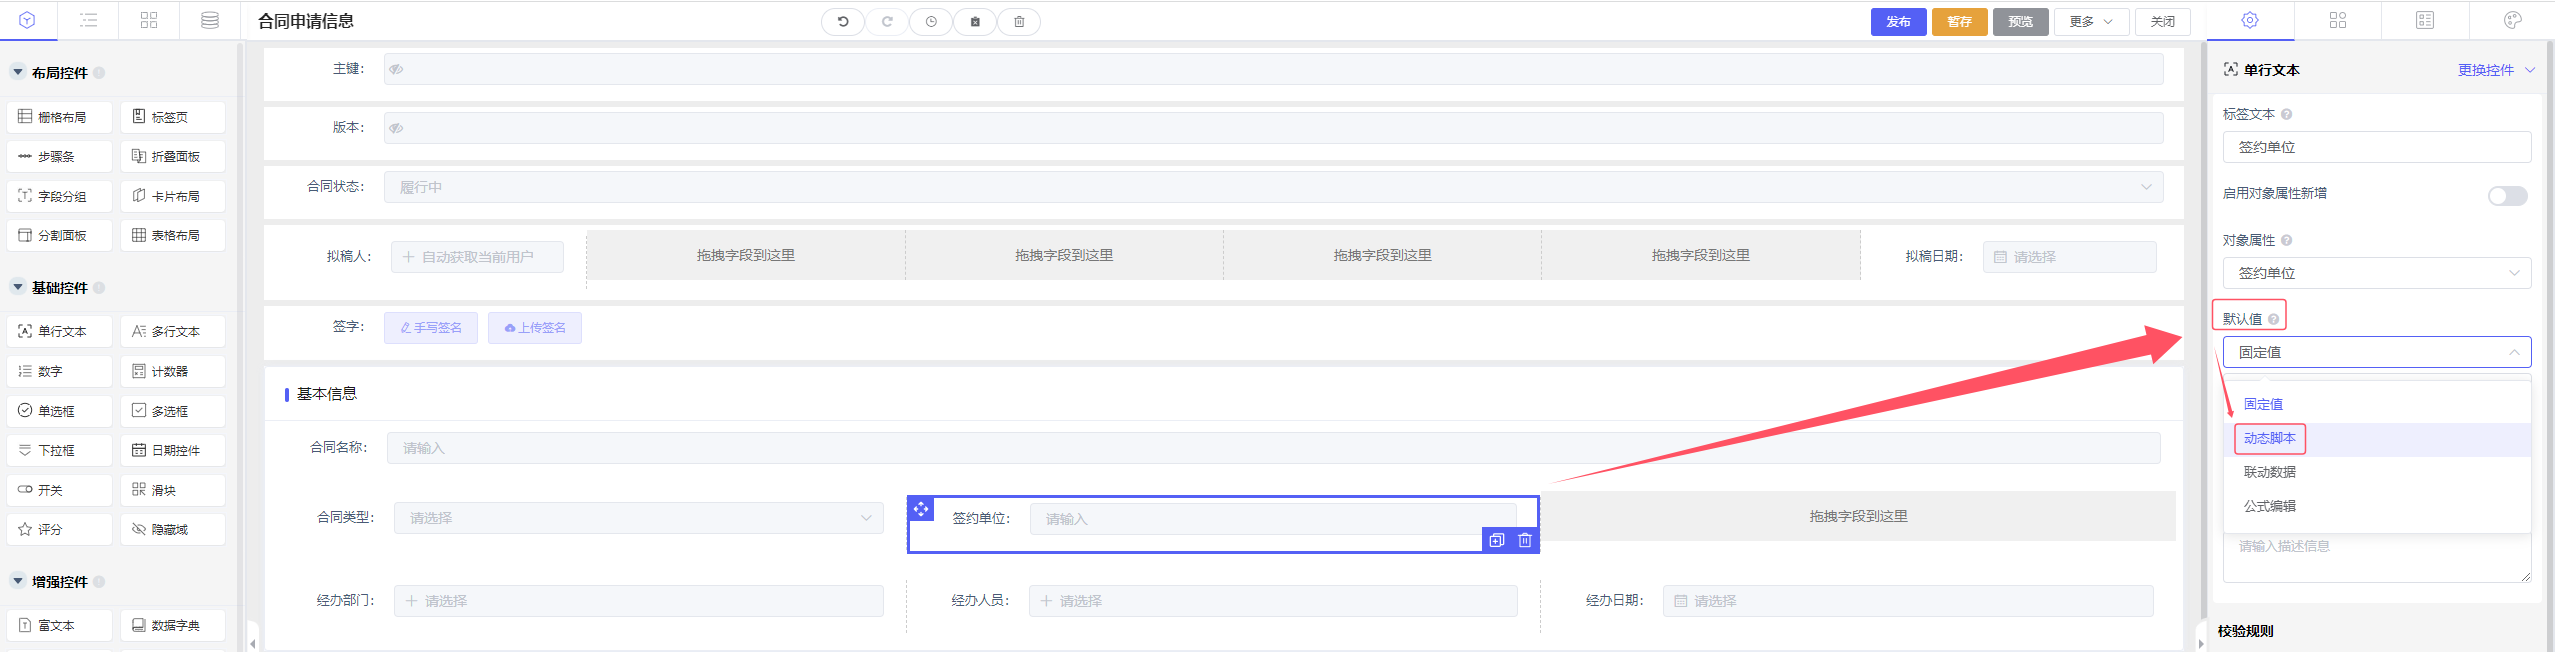
Task: Click the blue 发布 button
Action: 1898,21
